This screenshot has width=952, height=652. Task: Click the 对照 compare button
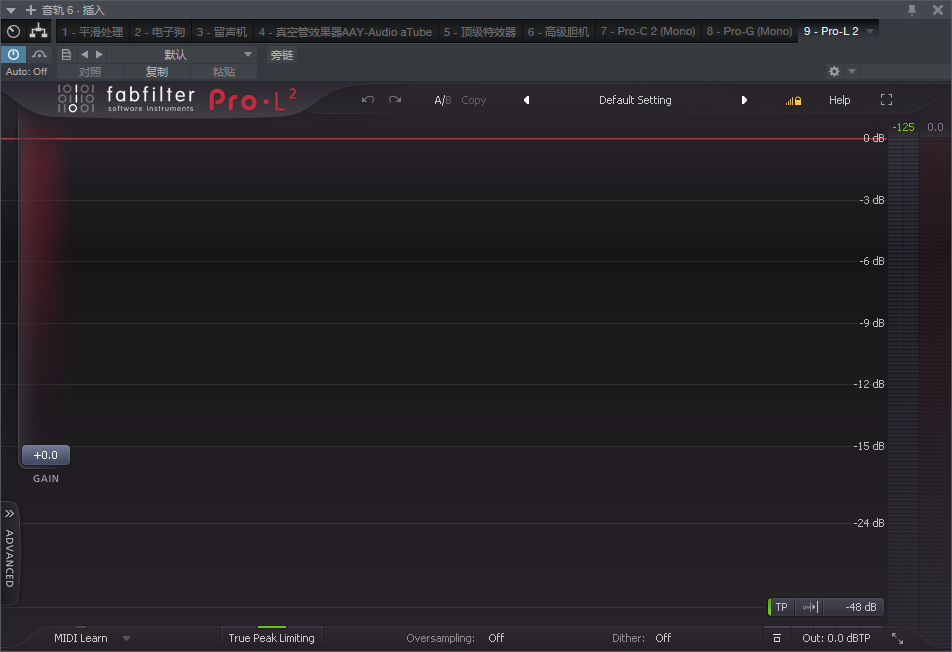tap(90, 72)
